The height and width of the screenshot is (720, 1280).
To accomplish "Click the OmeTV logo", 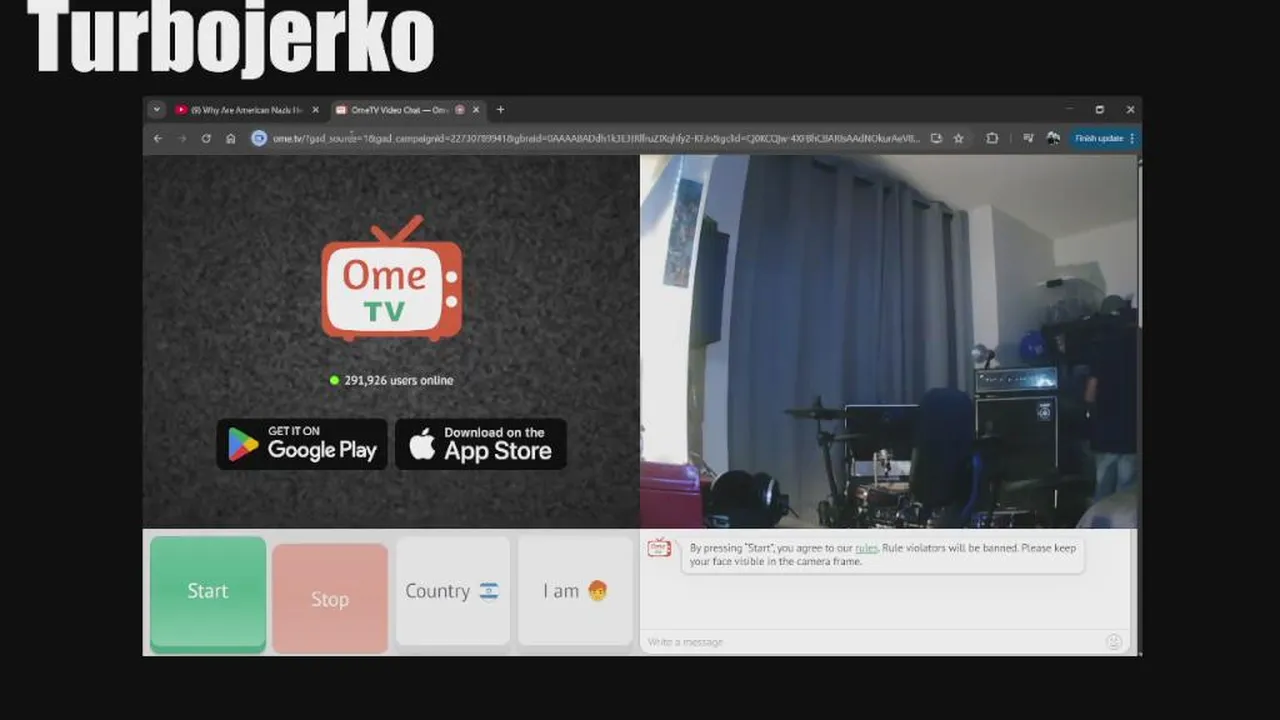I will [x=392, y=278].
